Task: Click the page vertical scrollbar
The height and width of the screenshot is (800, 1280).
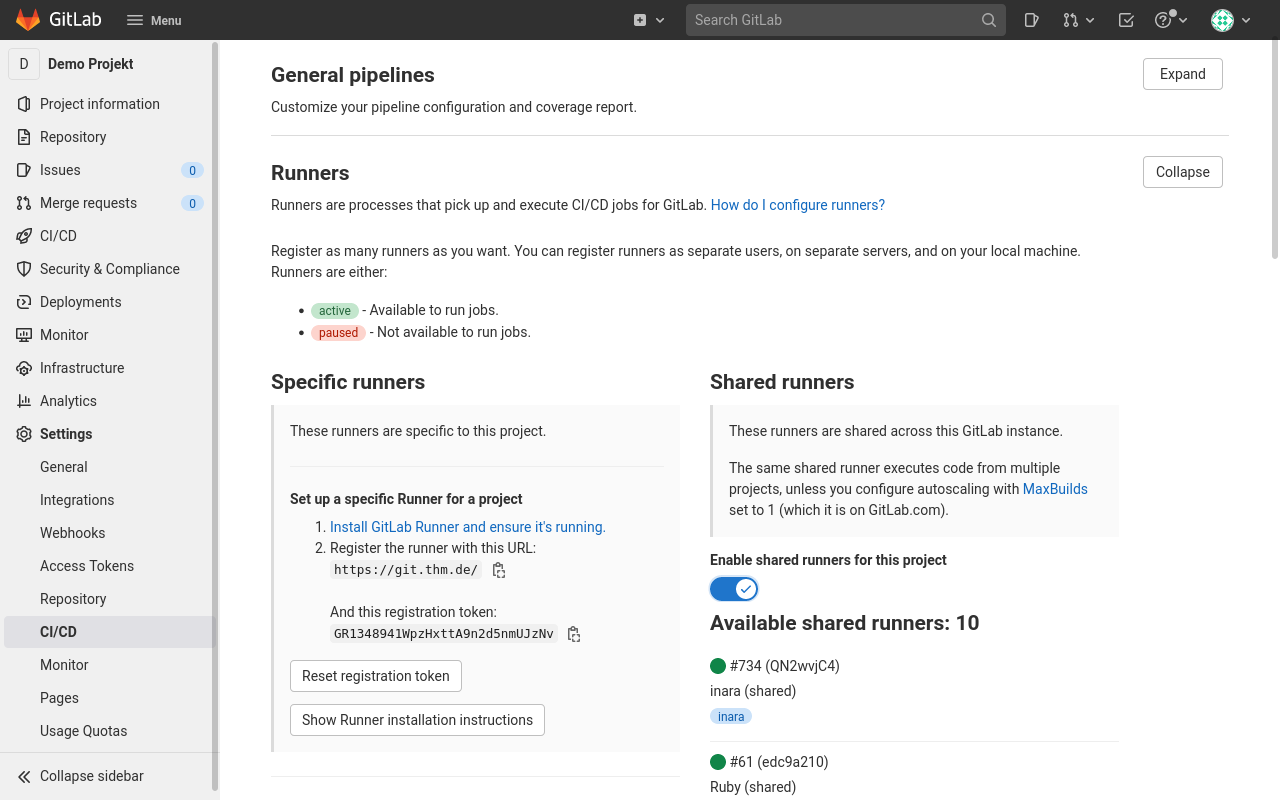Action: (1274, 150)
